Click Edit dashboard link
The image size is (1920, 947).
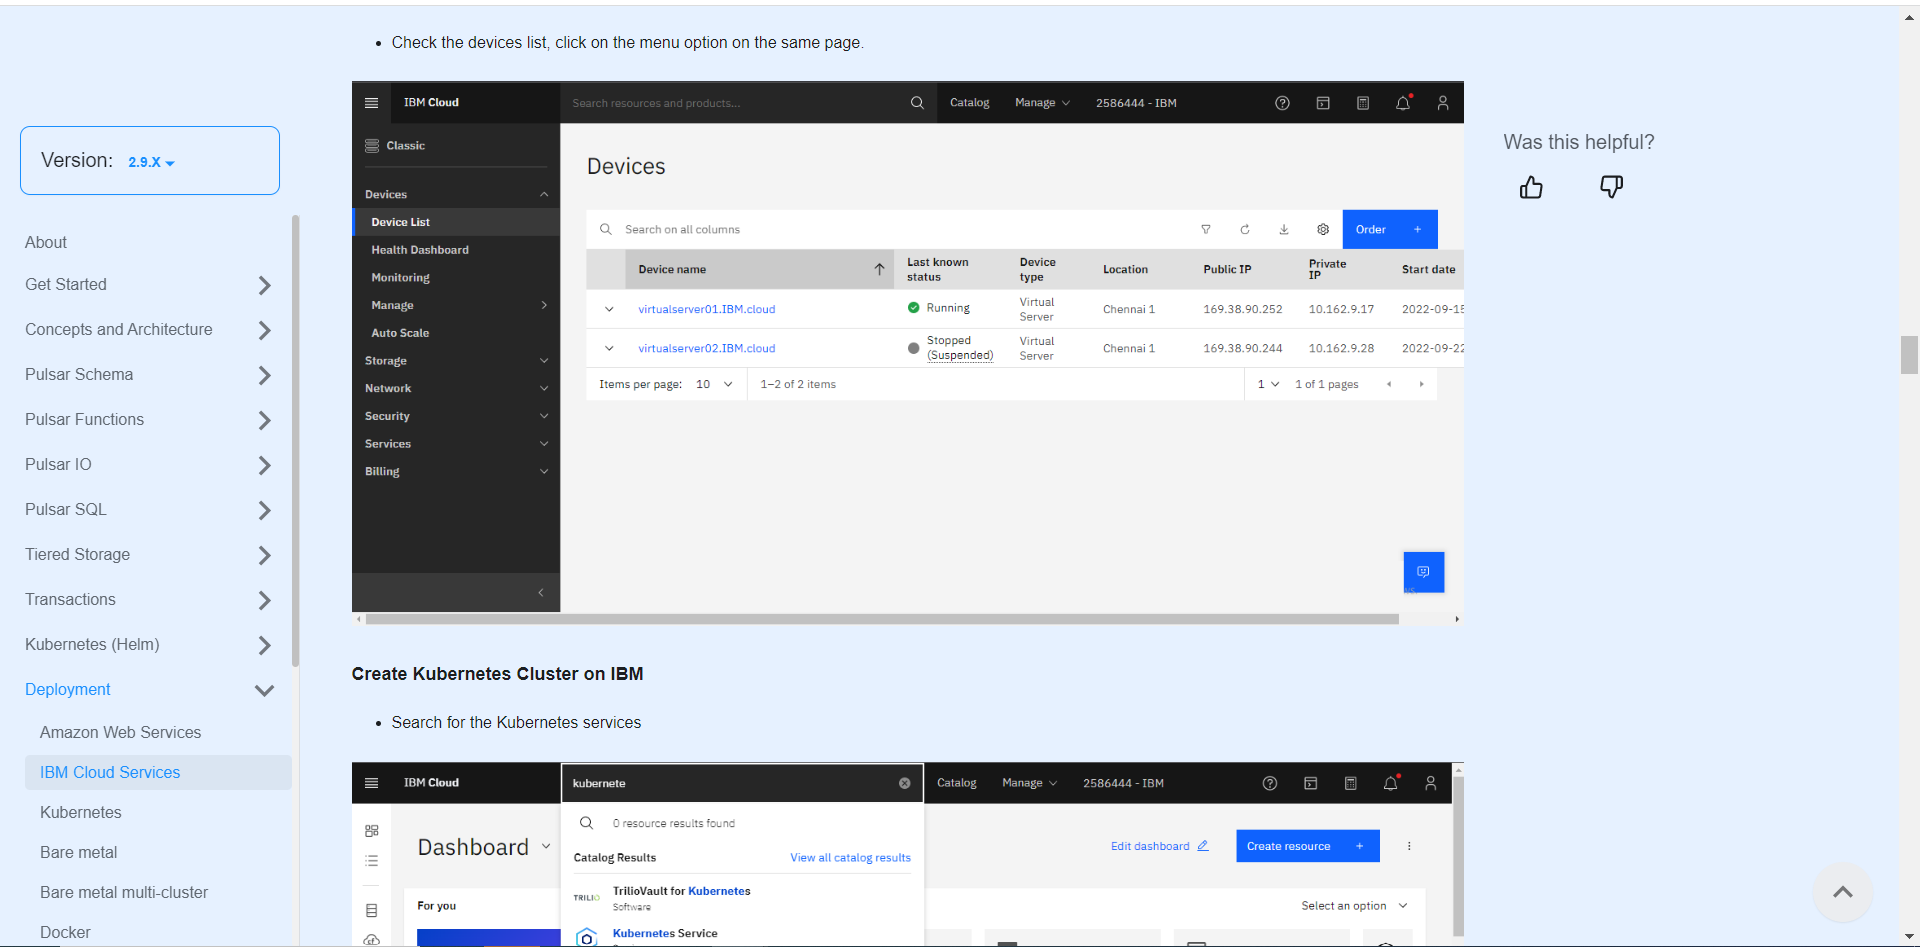point(1160,846)
